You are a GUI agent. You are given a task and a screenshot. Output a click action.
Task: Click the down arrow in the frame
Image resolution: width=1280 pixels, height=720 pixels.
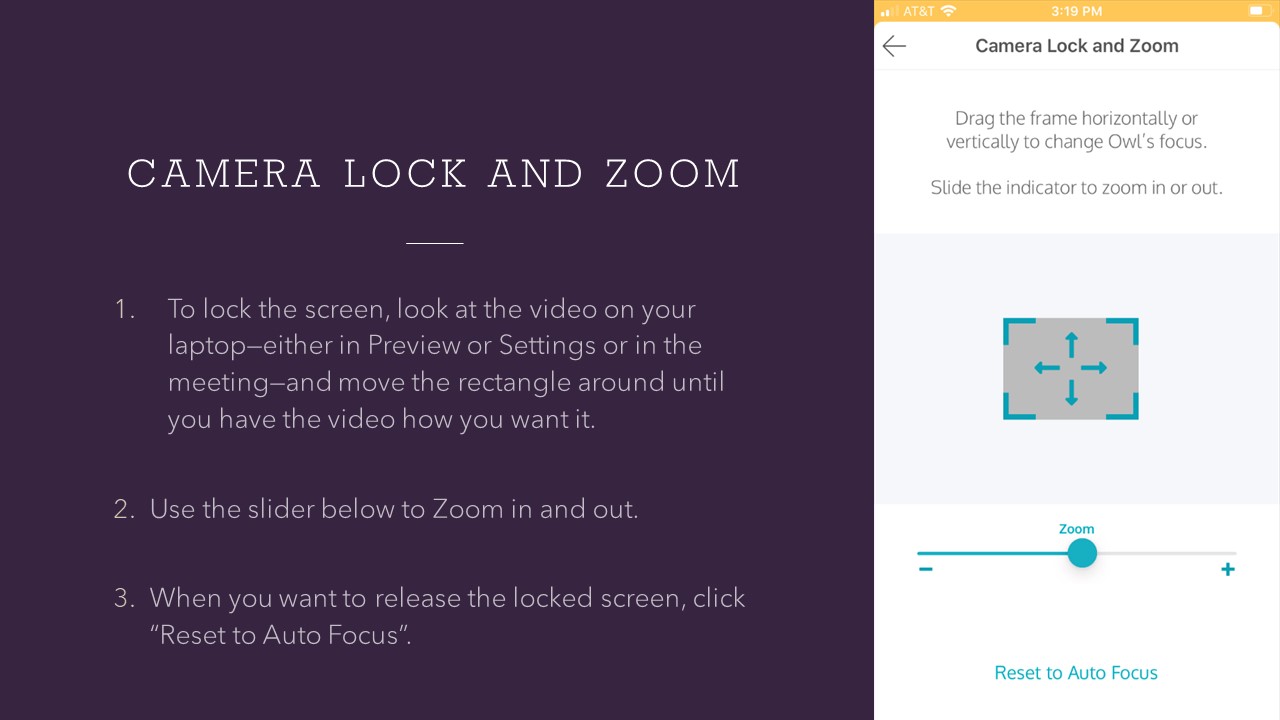pyautogui.click(x=1071, y=392)
